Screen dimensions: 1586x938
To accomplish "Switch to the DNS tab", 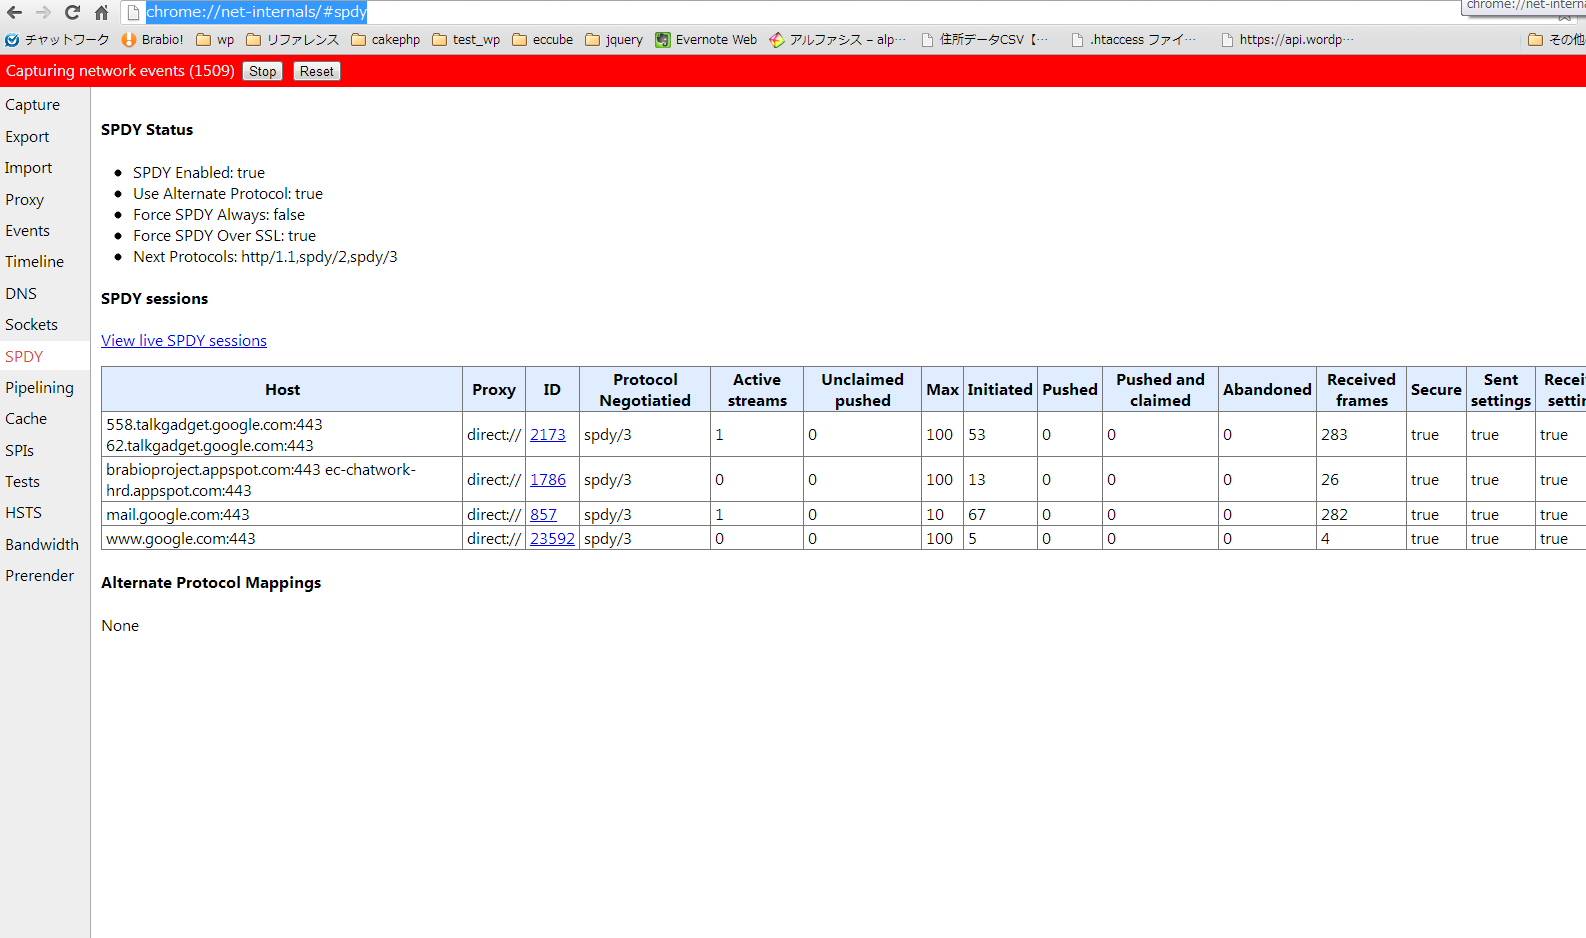I will pyautogui.click(x=21, y=294).
